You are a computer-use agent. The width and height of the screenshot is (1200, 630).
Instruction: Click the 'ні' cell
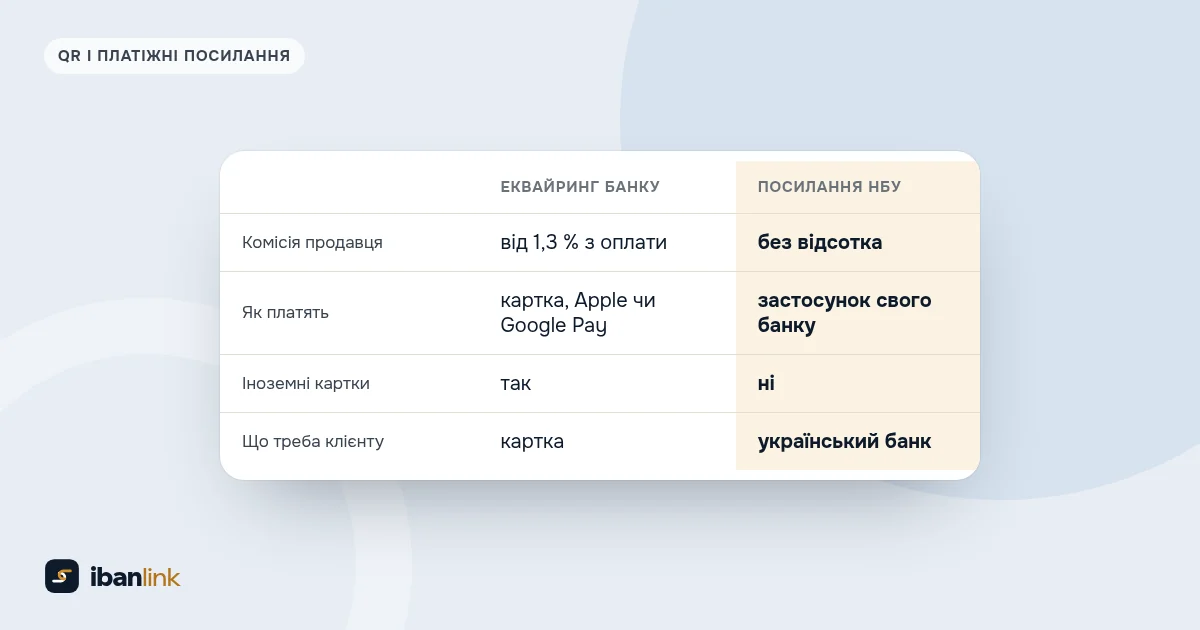[766, 384]
